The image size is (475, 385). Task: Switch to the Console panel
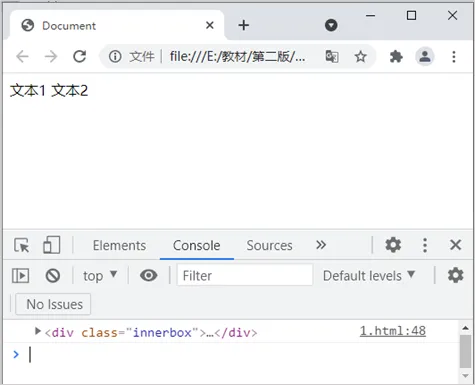197,245
